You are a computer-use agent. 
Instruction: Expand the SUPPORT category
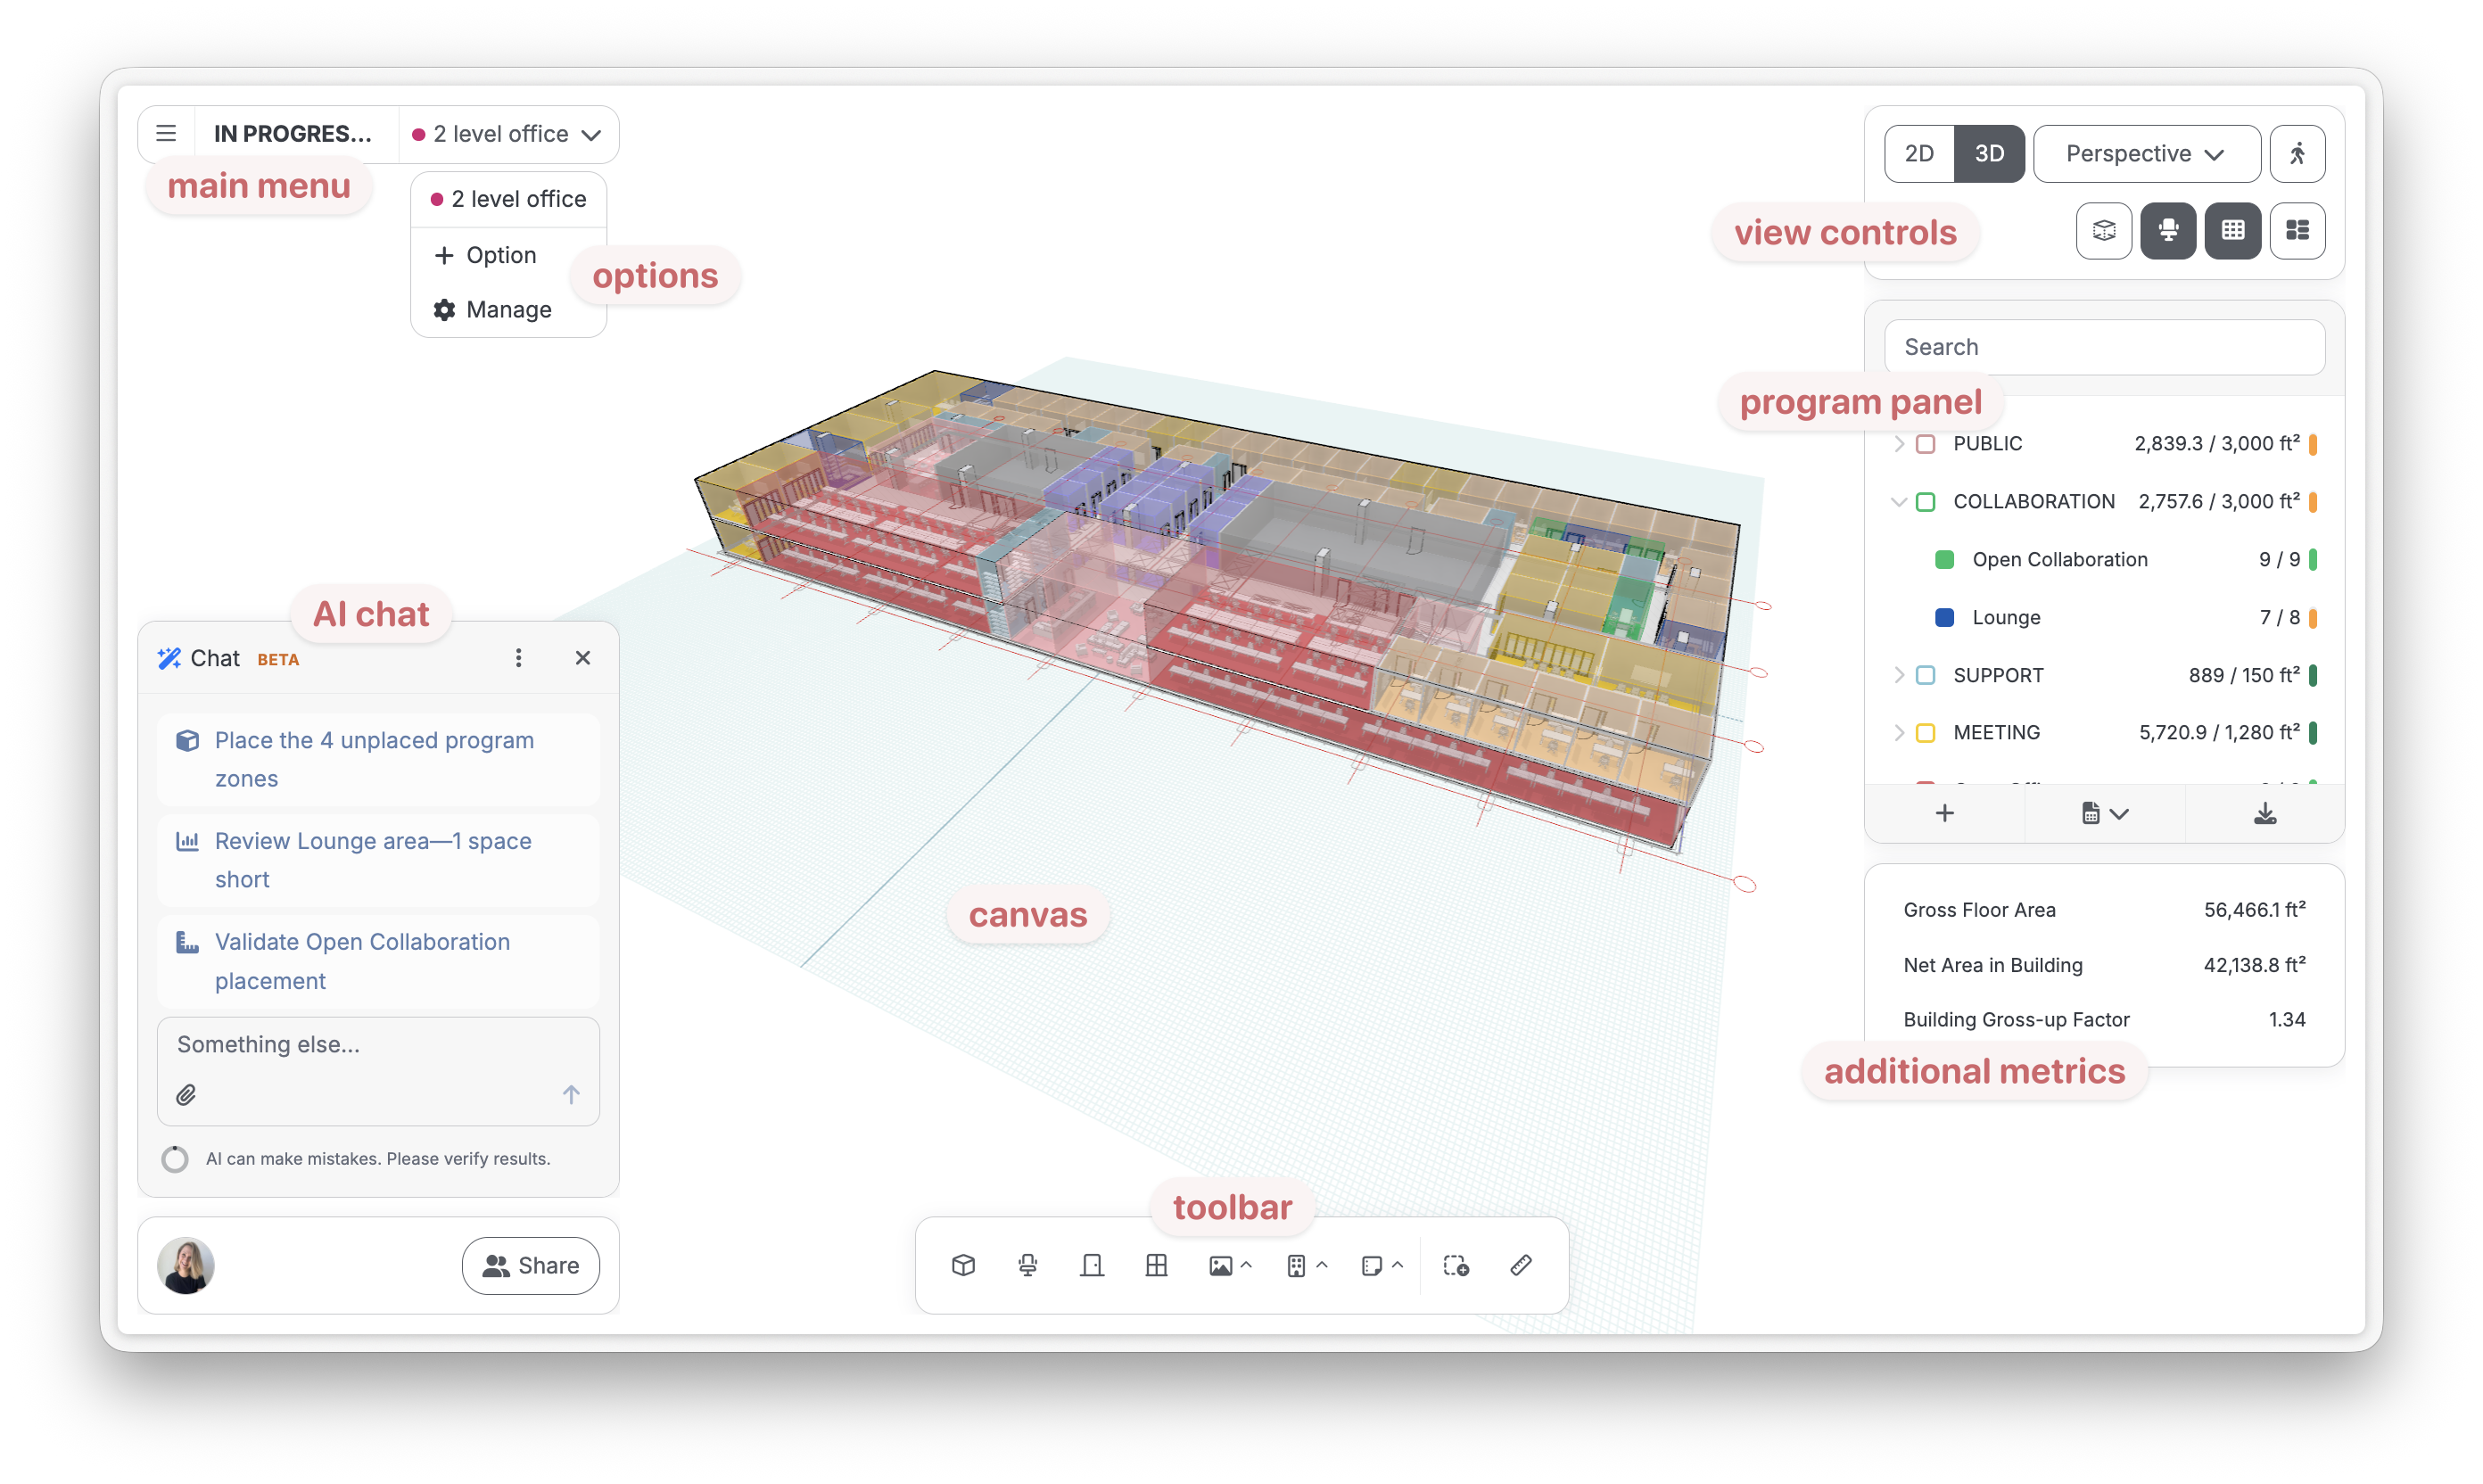[x=1898, y=676]
